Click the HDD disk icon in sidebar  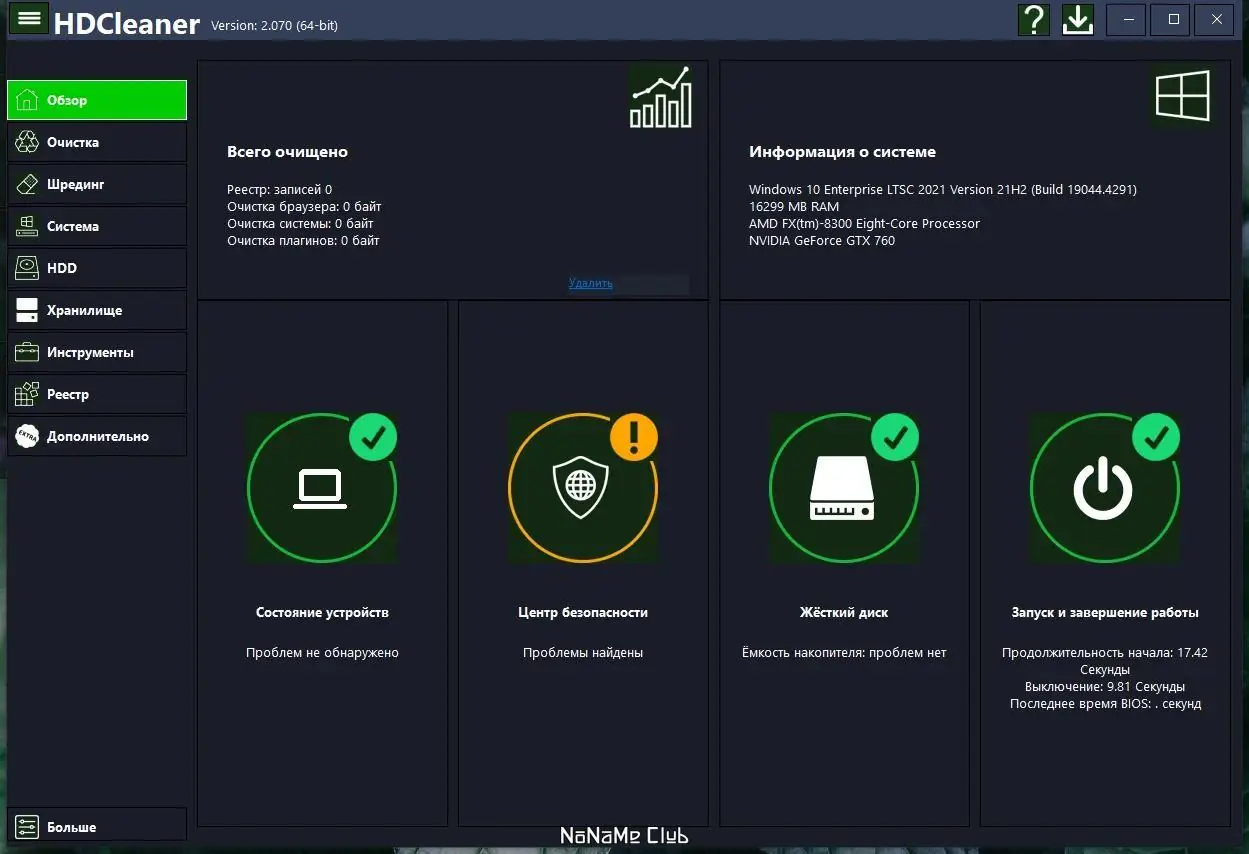(x=27, y=268)
